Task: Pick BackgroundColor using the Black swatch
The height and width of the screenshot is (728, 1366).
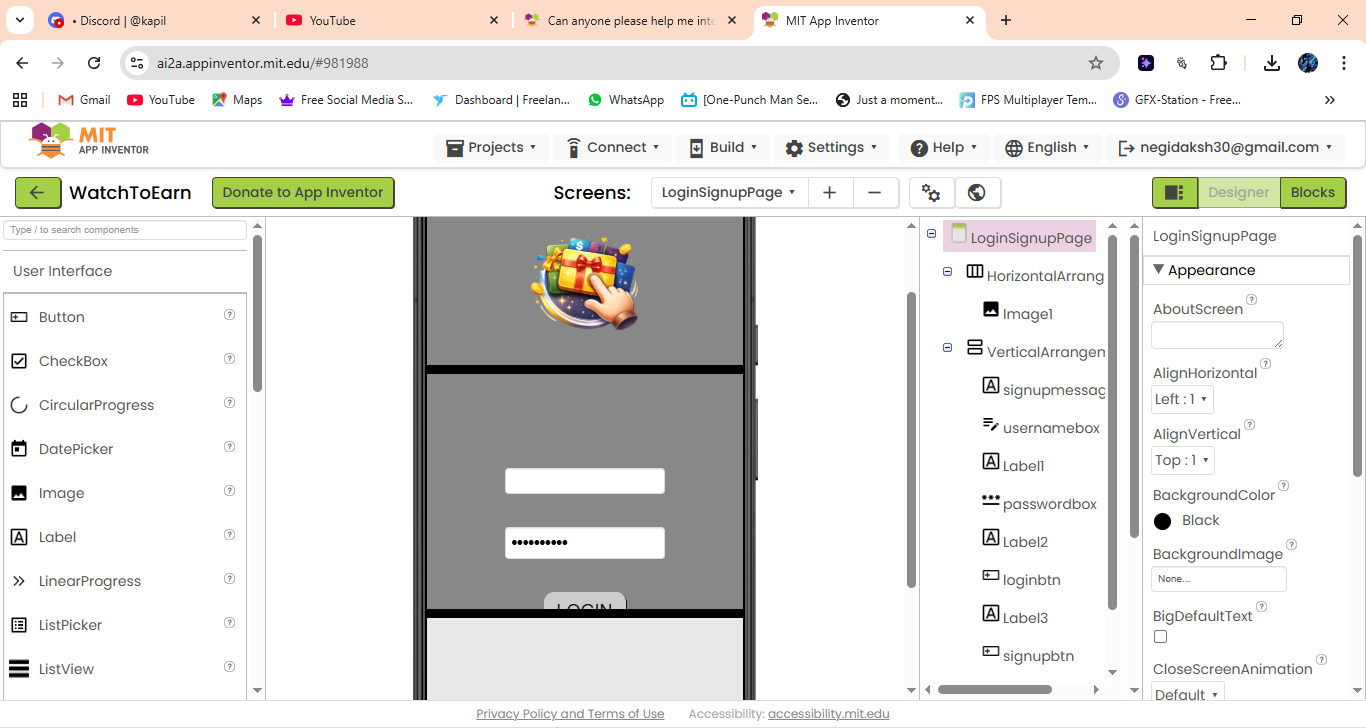Action: click(x=1163, y=521)
